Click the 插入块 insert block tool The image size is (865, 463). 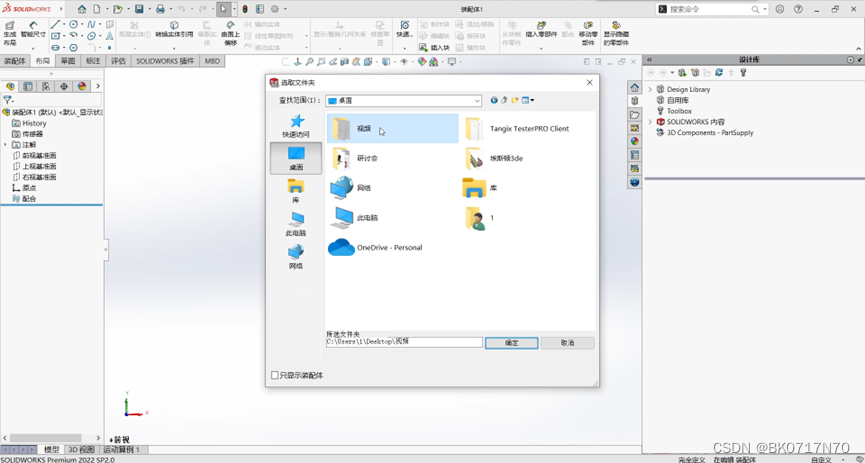click(x=434, y=48)
